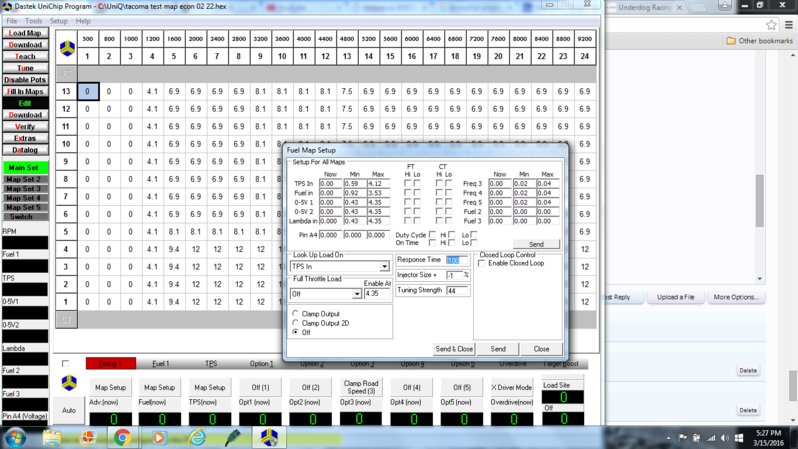This screenshot has width=798, height=449.
Task: Tick CT Lo checkbox for Lambda in
Action: tap(448, 221)
